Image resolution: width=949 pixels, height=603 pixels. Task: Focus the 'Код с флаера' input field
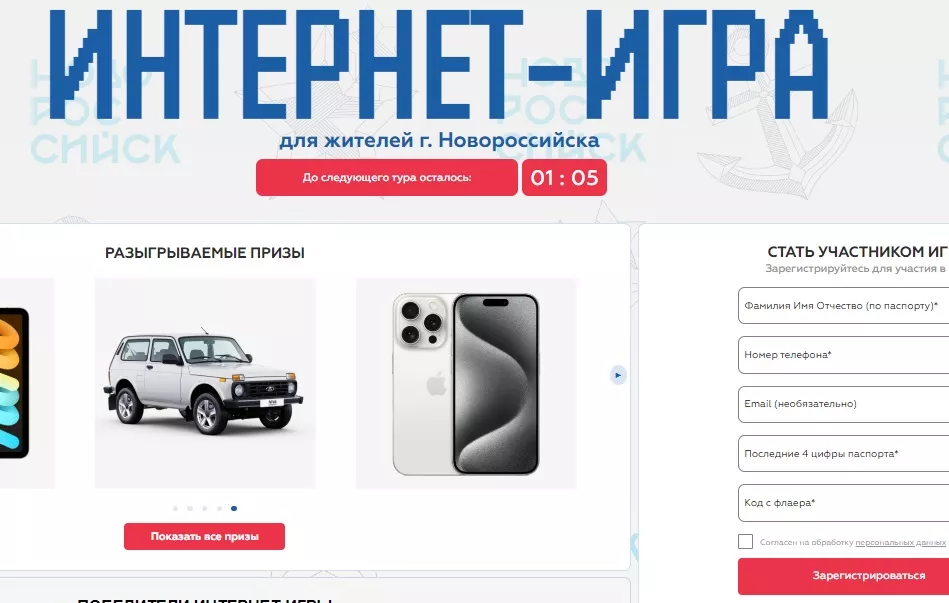[x=844, y=502]
